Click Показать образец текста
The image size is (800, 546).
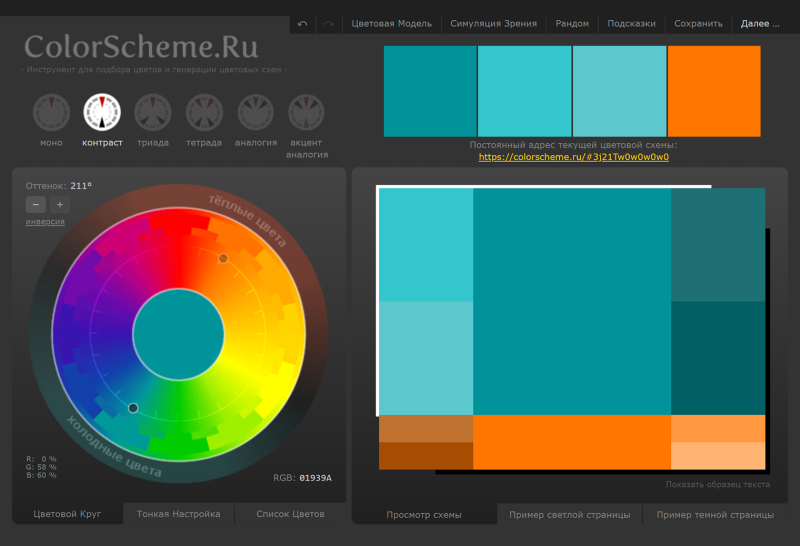pos(718,484)
